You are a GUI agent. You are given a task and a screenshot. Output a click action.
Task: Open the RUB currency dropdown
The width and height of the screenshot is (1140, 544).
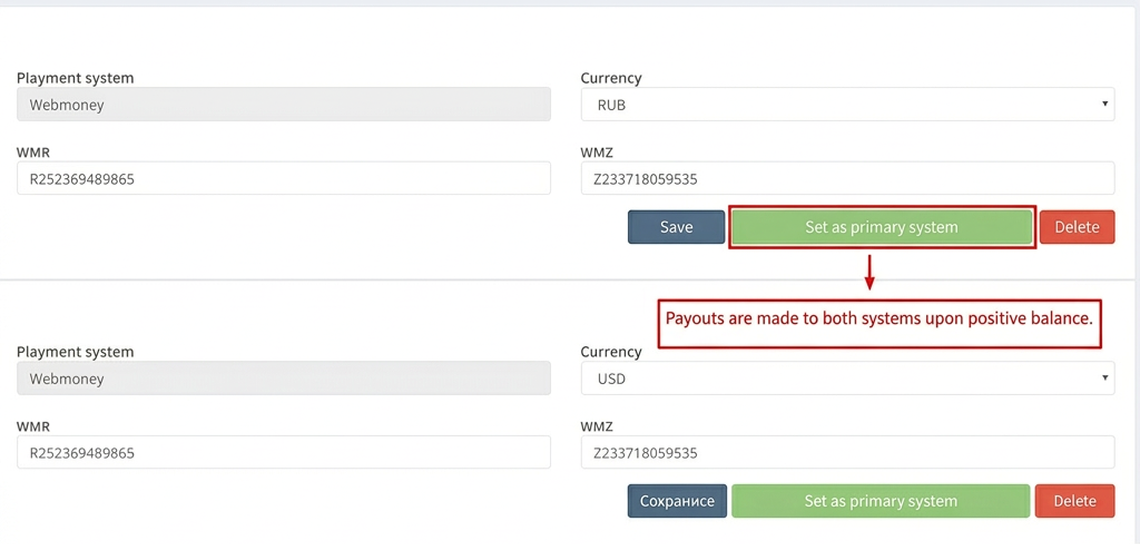(x=848, y=105)
